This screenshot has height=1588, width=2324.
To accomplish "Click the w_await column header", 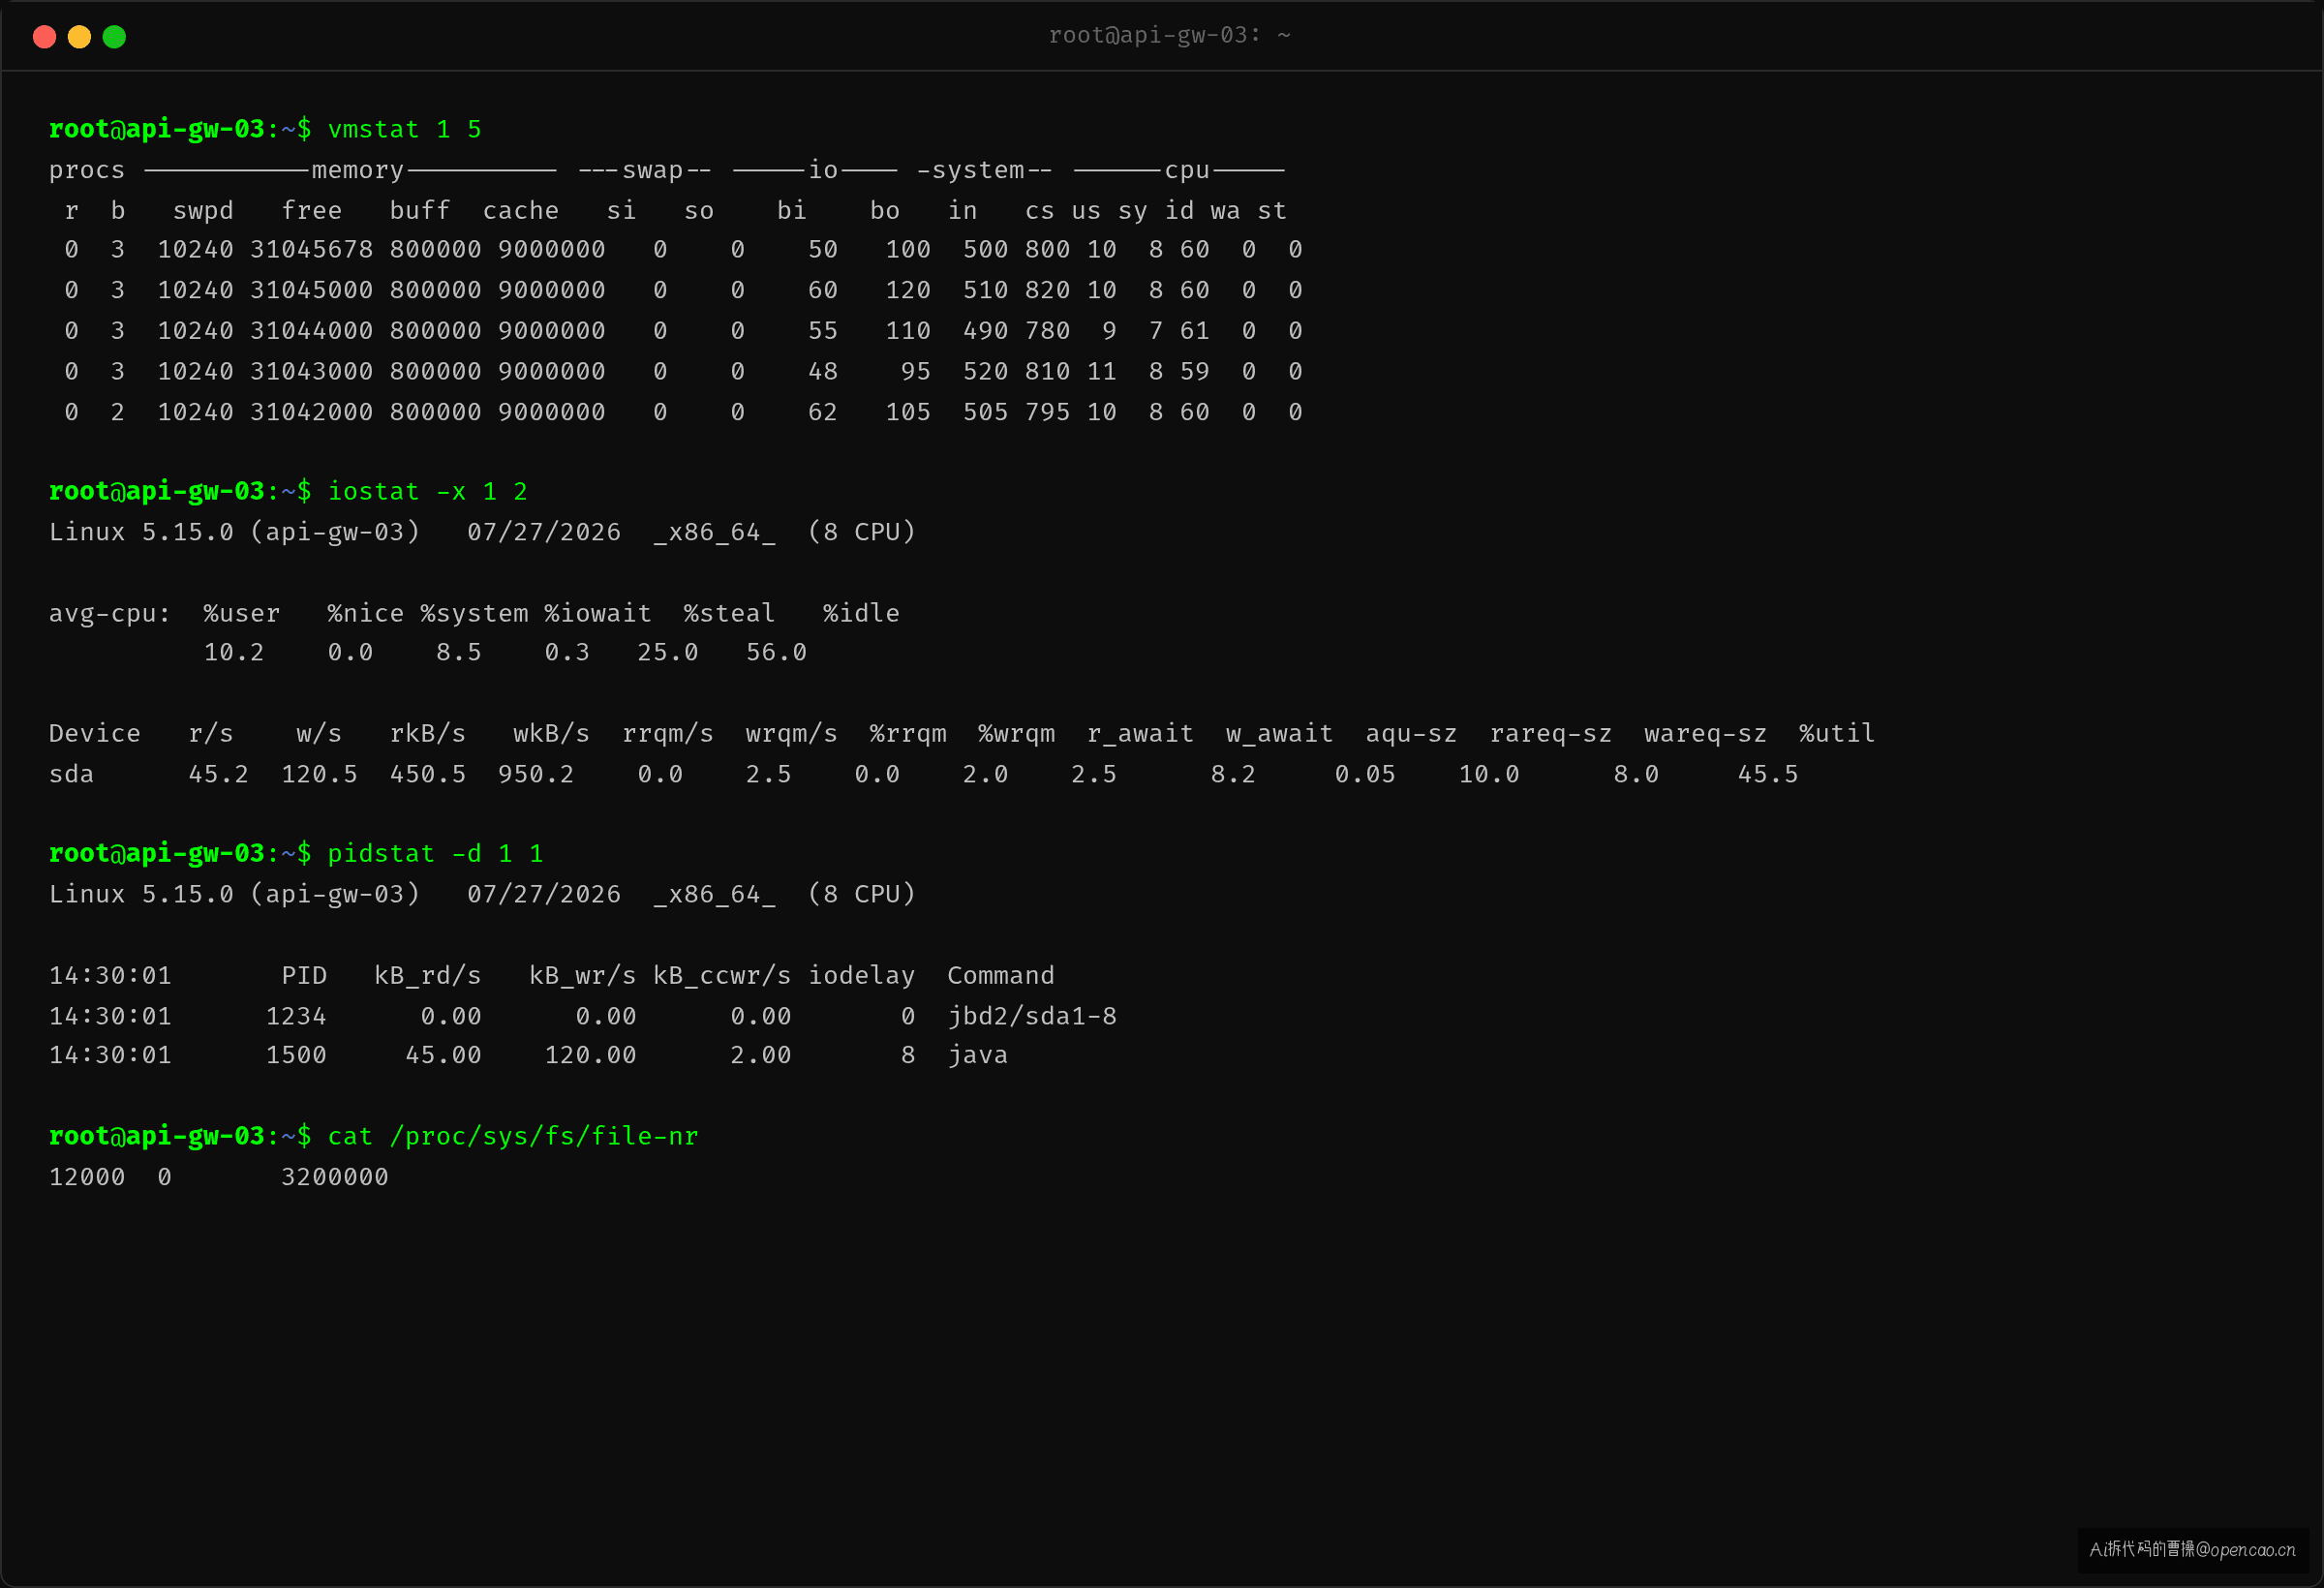I will click(x=1279, y=733).
